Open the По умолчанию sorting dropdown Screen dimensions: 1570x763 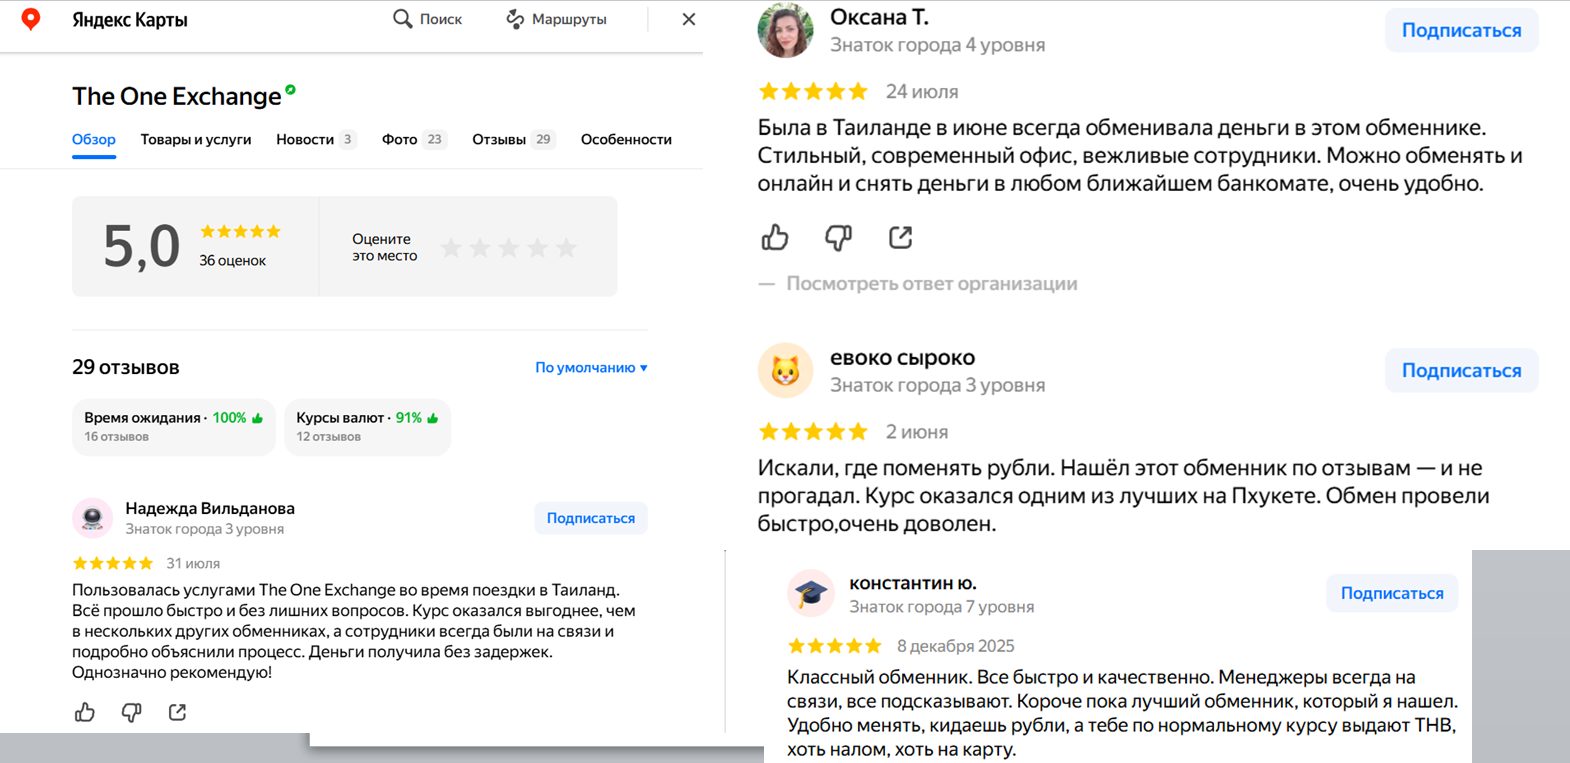[591, 367]
